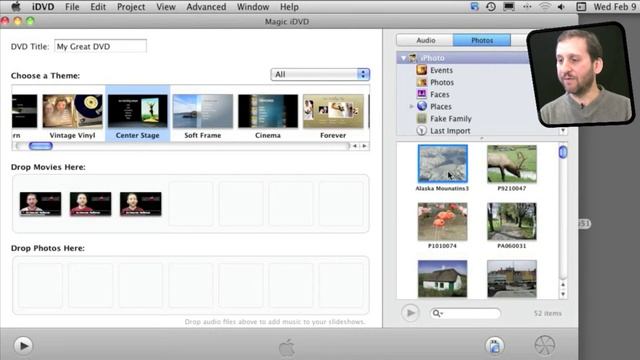Click the magnifier search icon
The width and height of the screenshot is (640, 360).
(437, 313)
